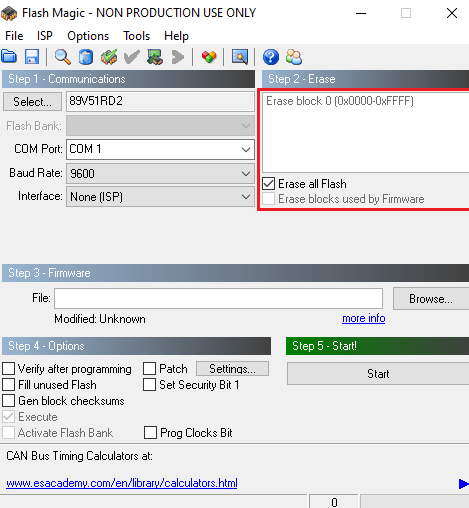
Task: Click the Open file folder icon
Action: click(x=9, y=57)
